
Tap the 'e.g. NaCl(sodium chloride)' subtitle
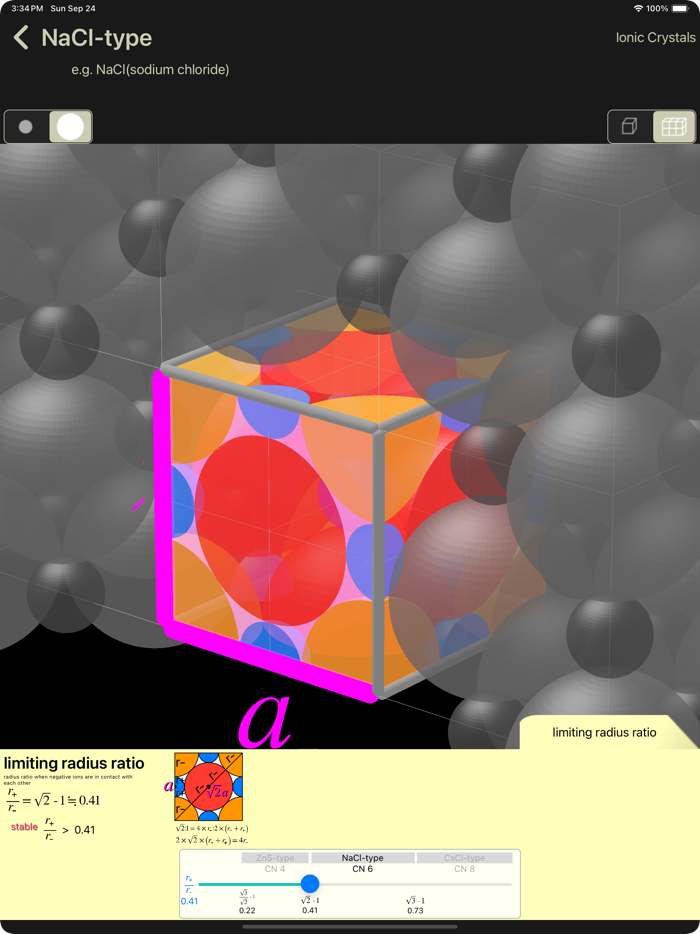pos(150,70)
